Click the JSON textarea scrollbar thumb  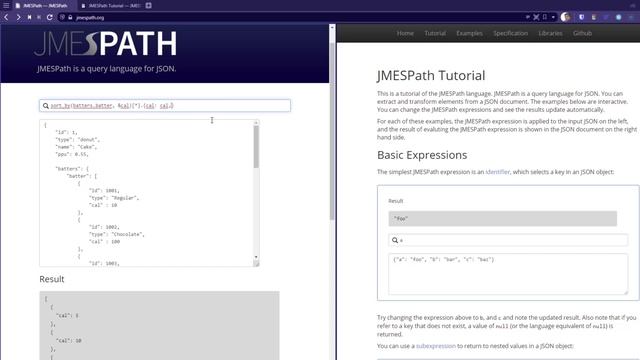(256, 146)
